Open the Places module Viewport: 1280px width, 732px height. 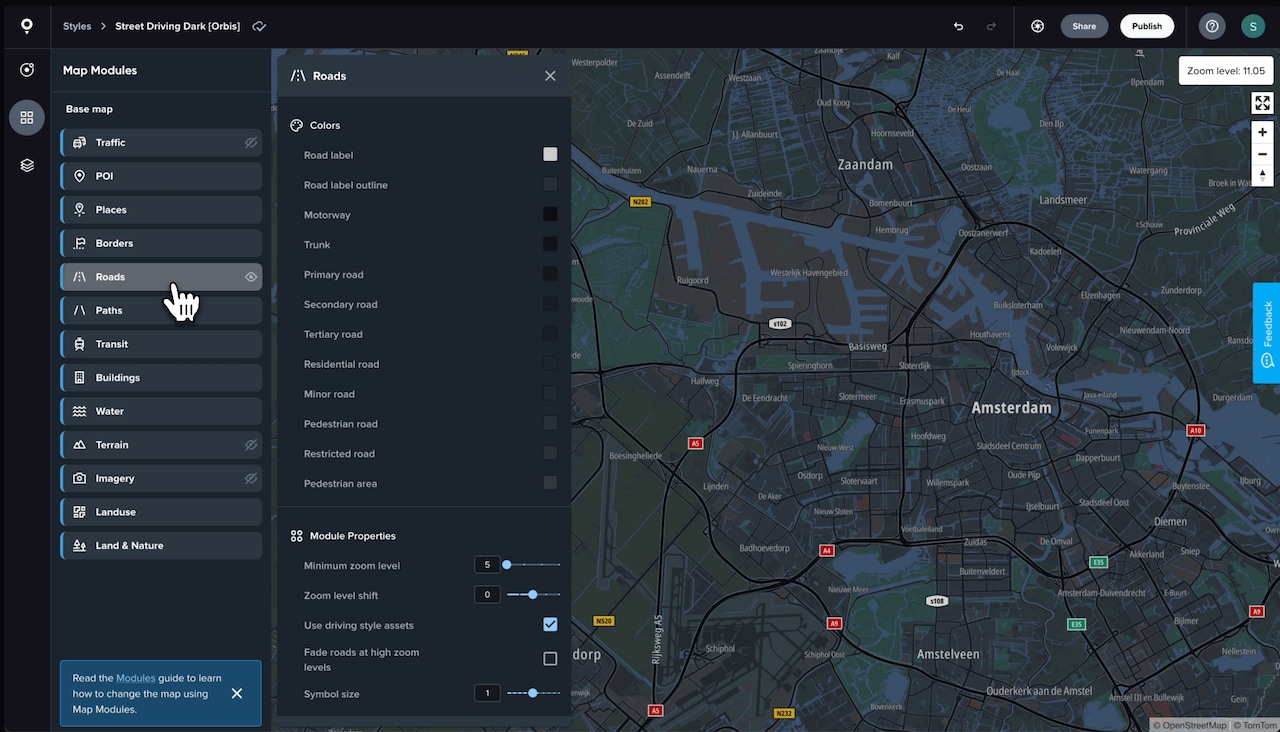161,210
